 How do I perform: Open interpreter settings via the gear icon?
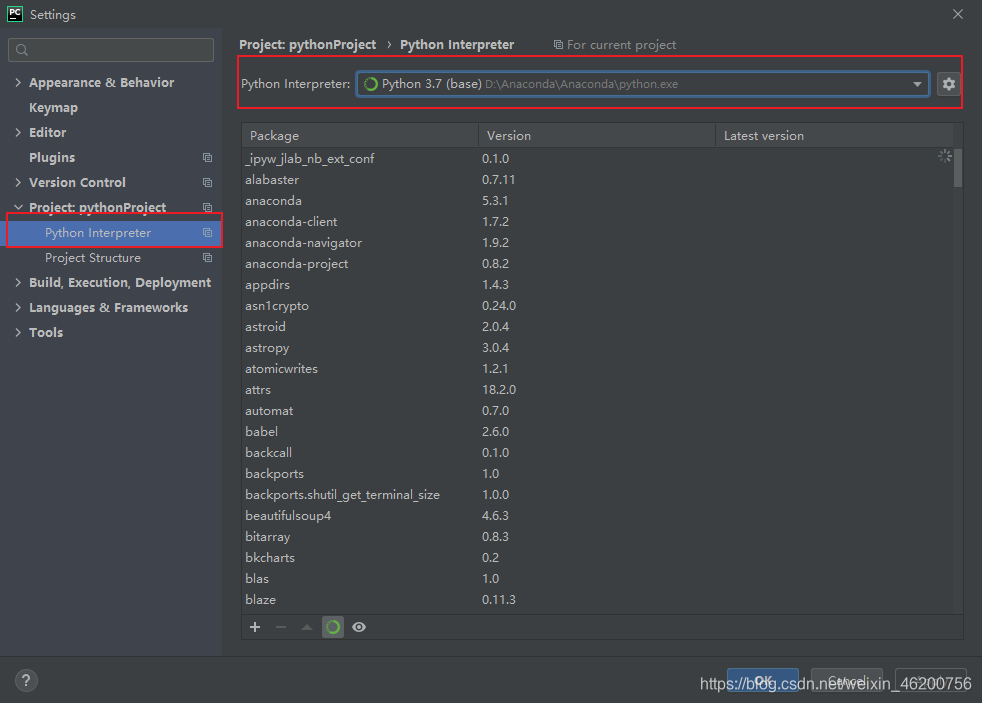[948, 84]
